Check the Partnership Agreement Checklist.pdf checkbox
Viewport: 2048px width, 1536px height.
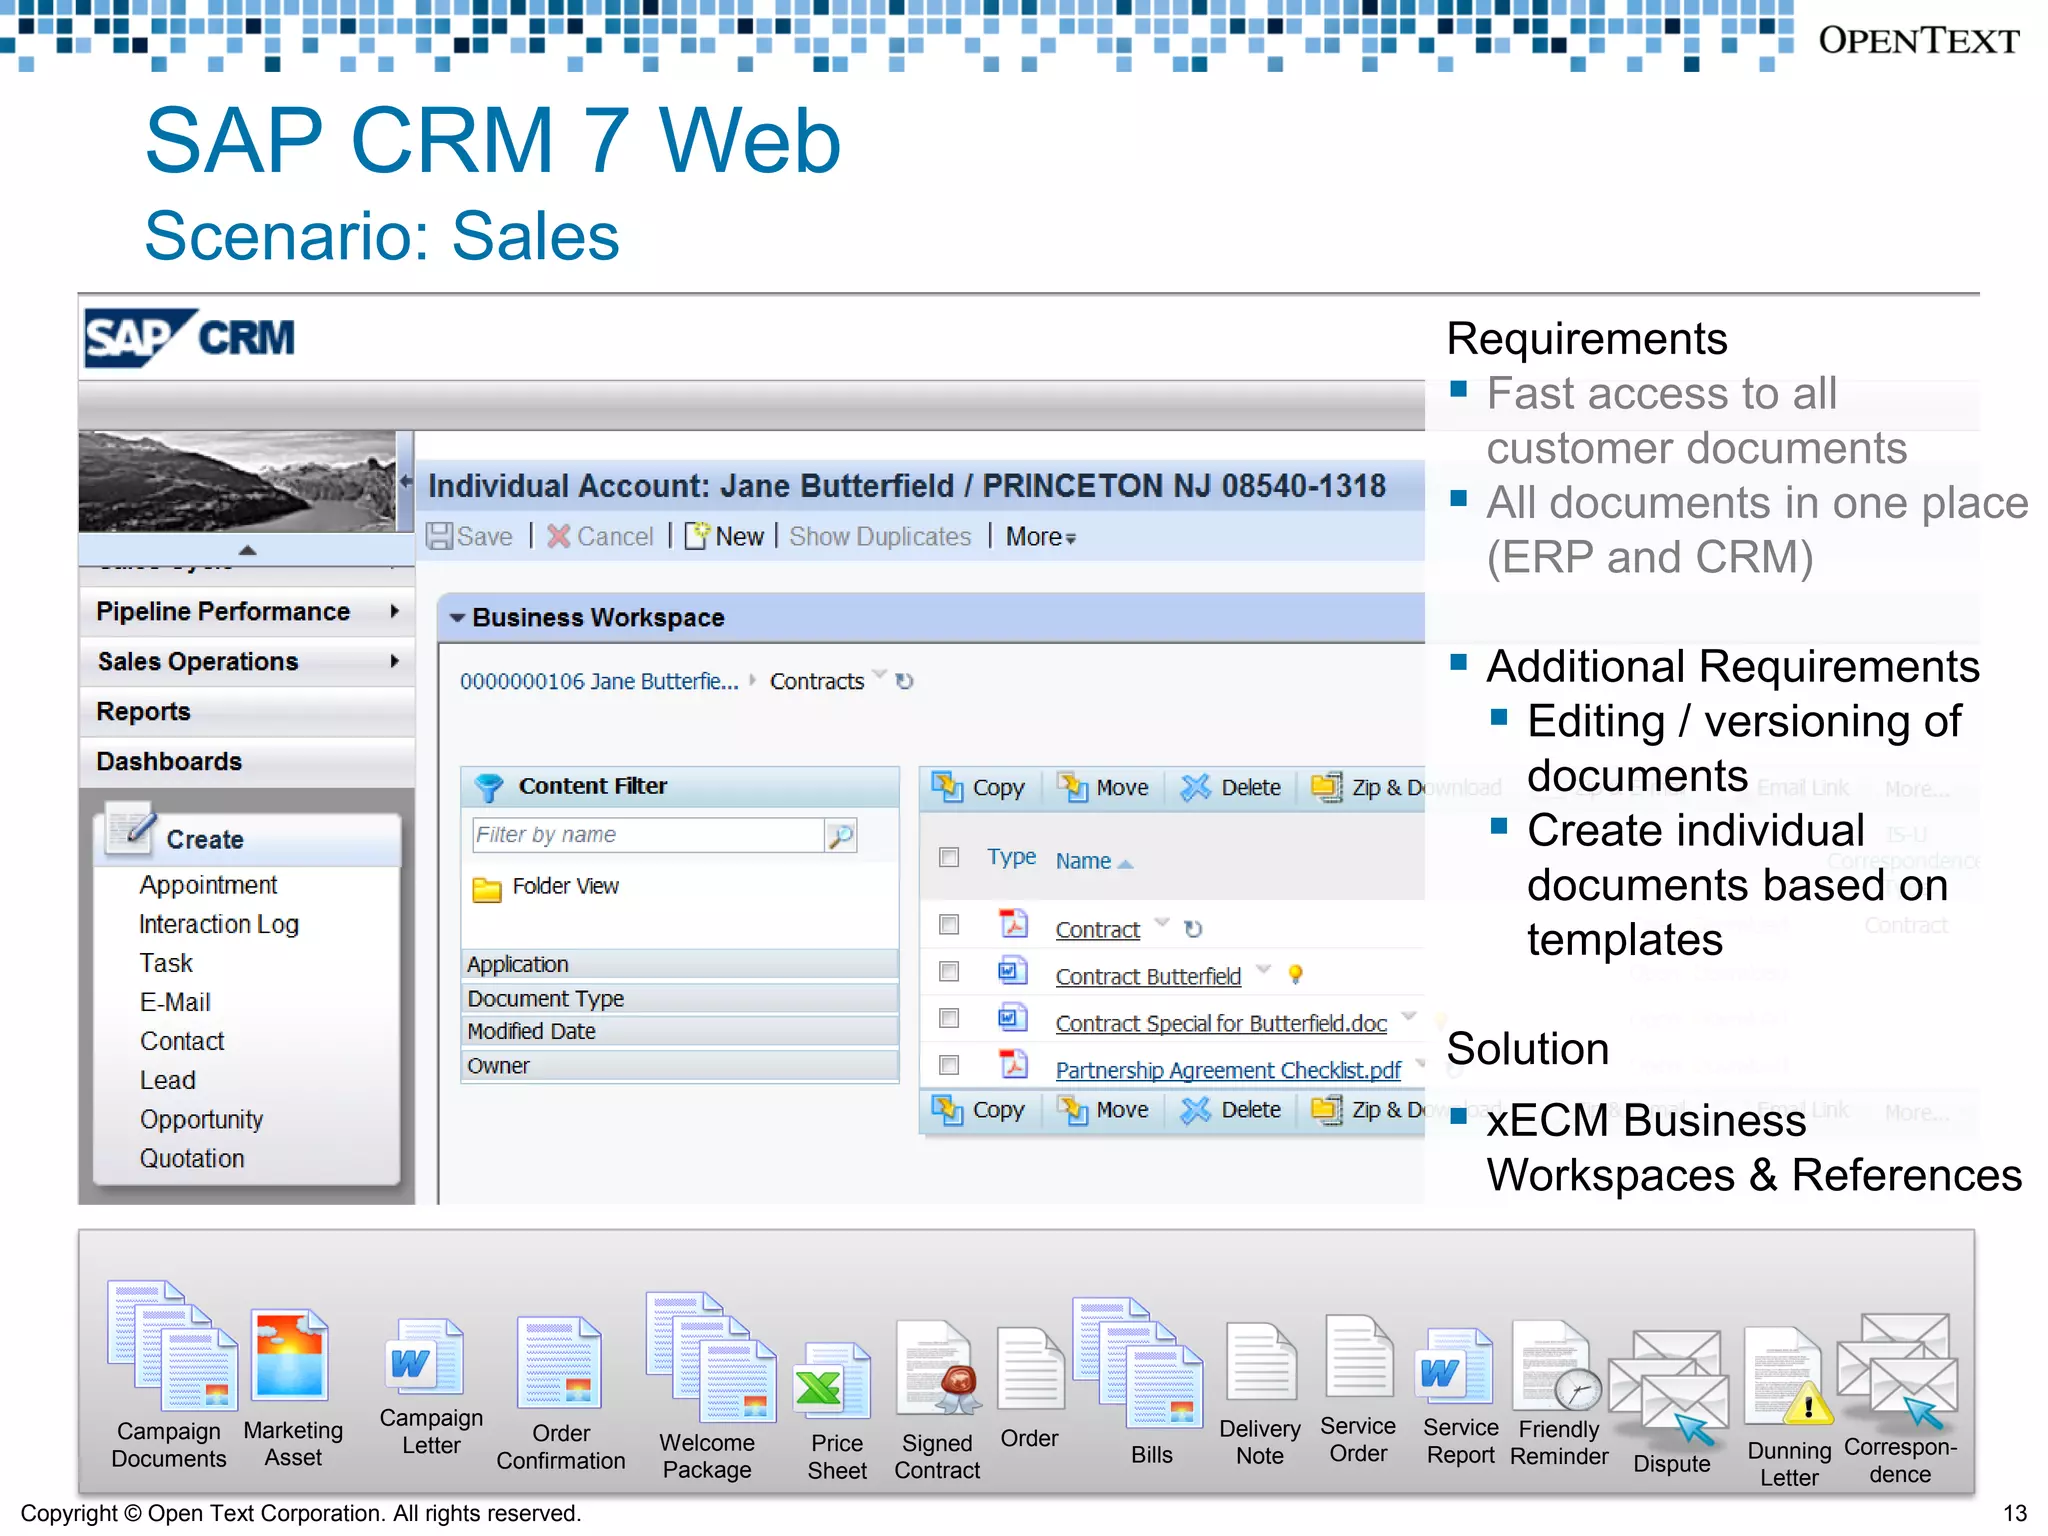tap(949, 1065)
